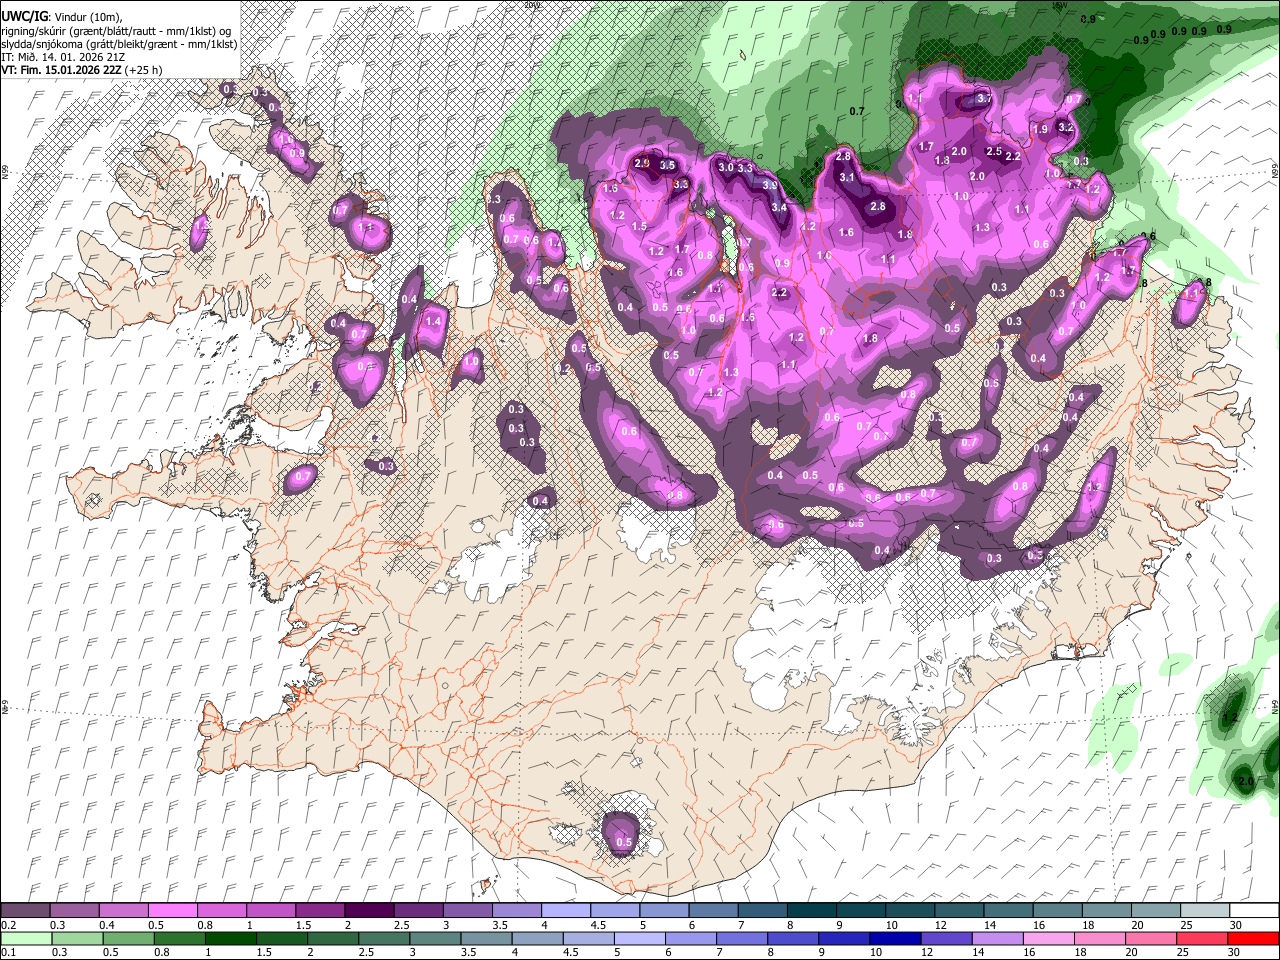The image size is (1280, 960).
Task: Pick the lightest green rain swatch between 0.1 and 0.3
Action: [x=25, y=938]
